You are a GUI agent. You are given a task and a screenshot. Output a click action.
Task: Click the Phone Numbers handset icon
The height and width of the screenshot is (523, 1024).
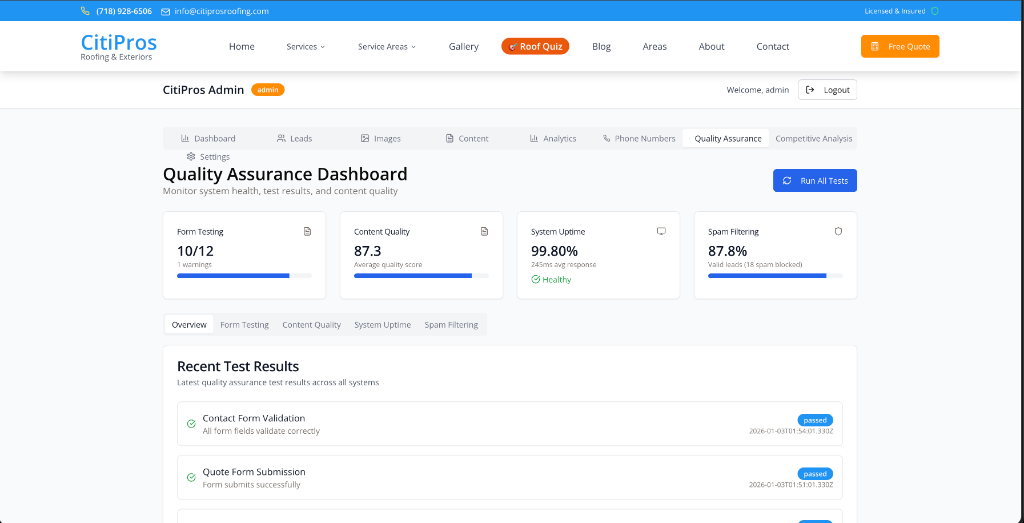(x=607, y=138)
